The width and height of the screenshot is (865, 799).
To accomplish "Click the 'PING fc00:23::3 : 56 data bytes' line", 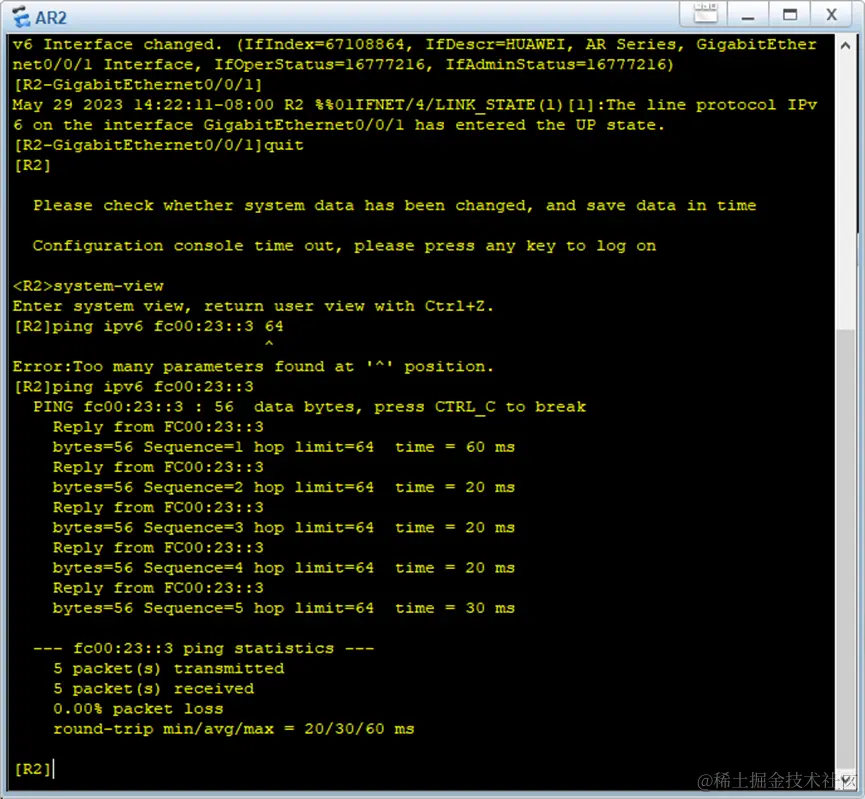I will click(x=309, y=407).
